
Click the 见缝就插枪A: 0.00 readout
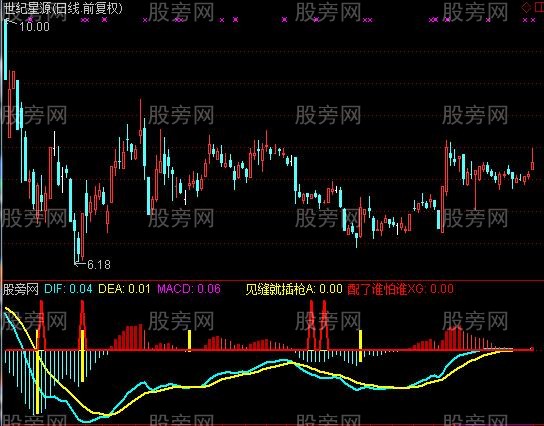click(294, 289)
